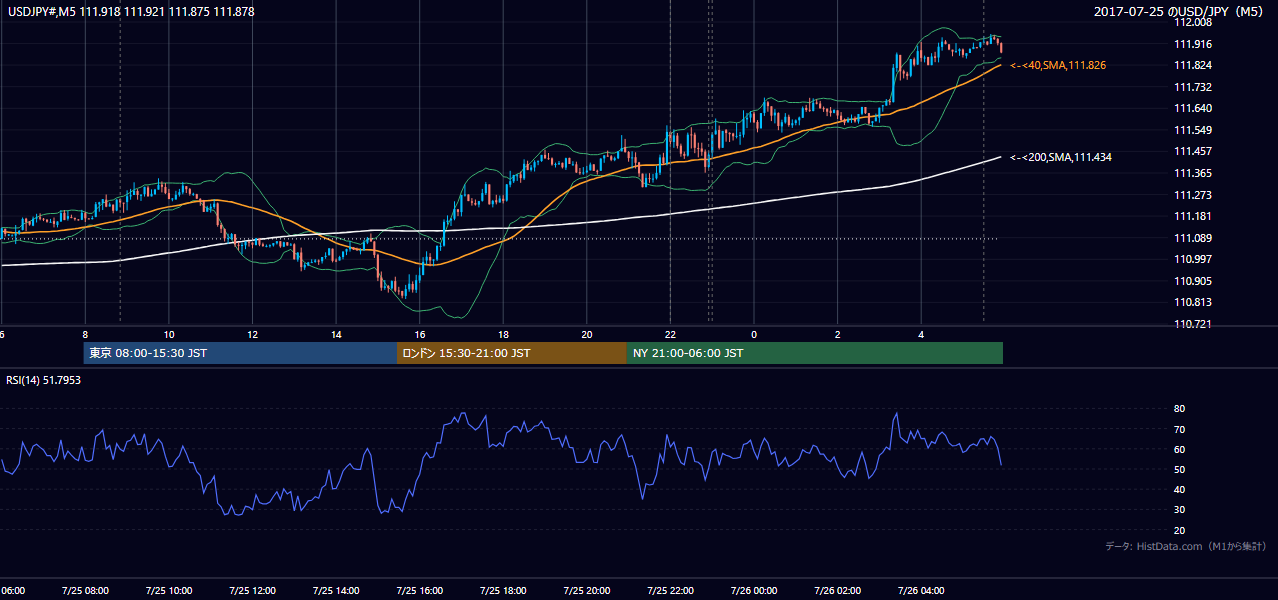
Task: Click the 7/25 08:00 time axis label
Action: (x=85, y=590)
